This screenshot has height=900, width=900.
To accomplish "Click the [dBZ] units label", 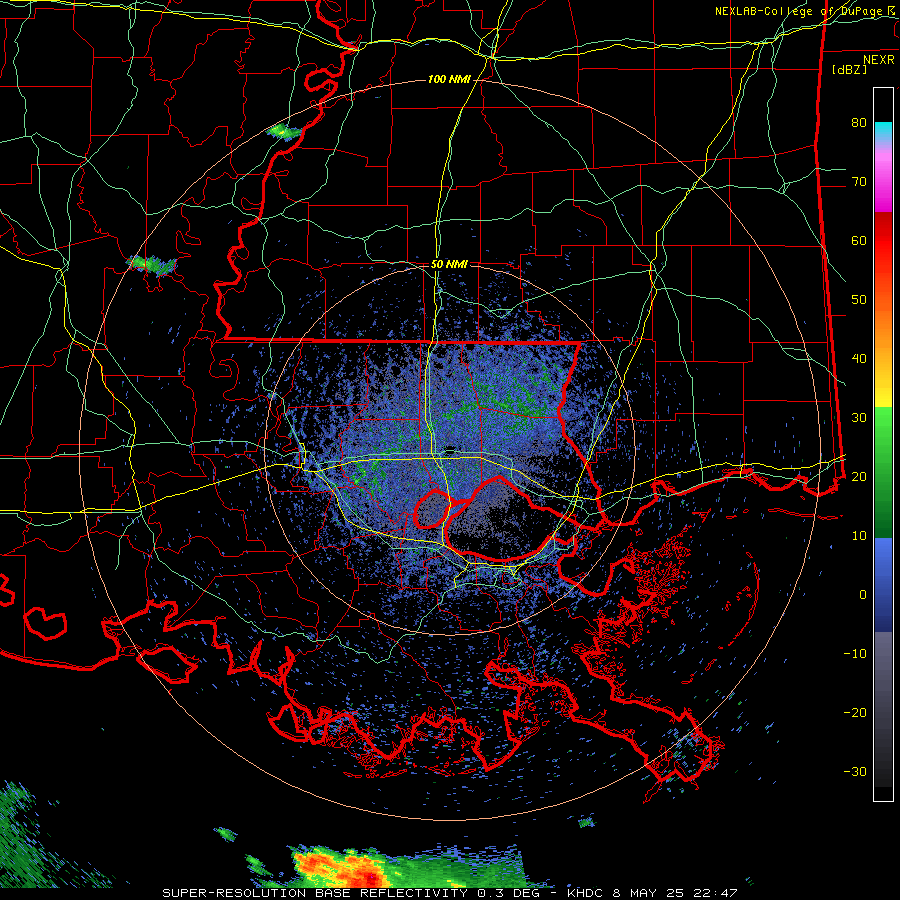I will 849,69.
